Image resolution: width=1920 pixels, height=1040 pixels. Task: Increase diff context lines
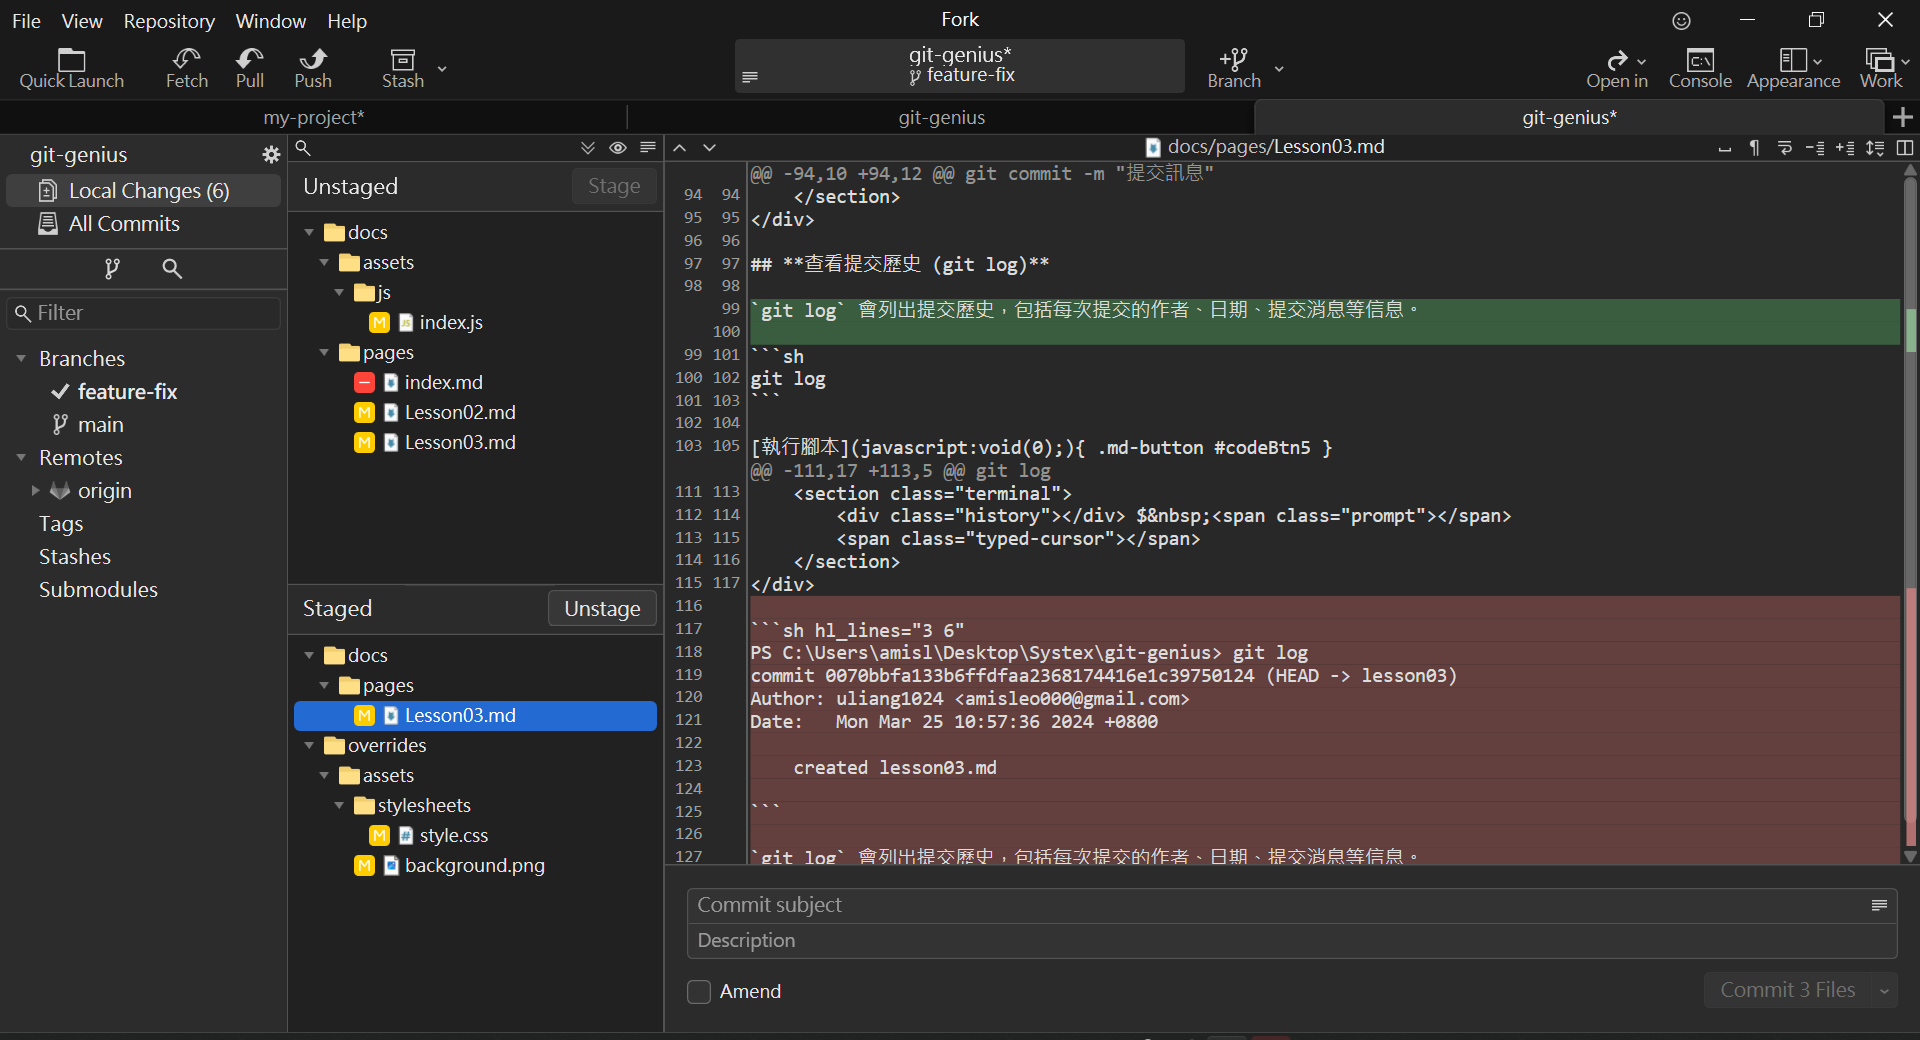[x=1845, y=148]
